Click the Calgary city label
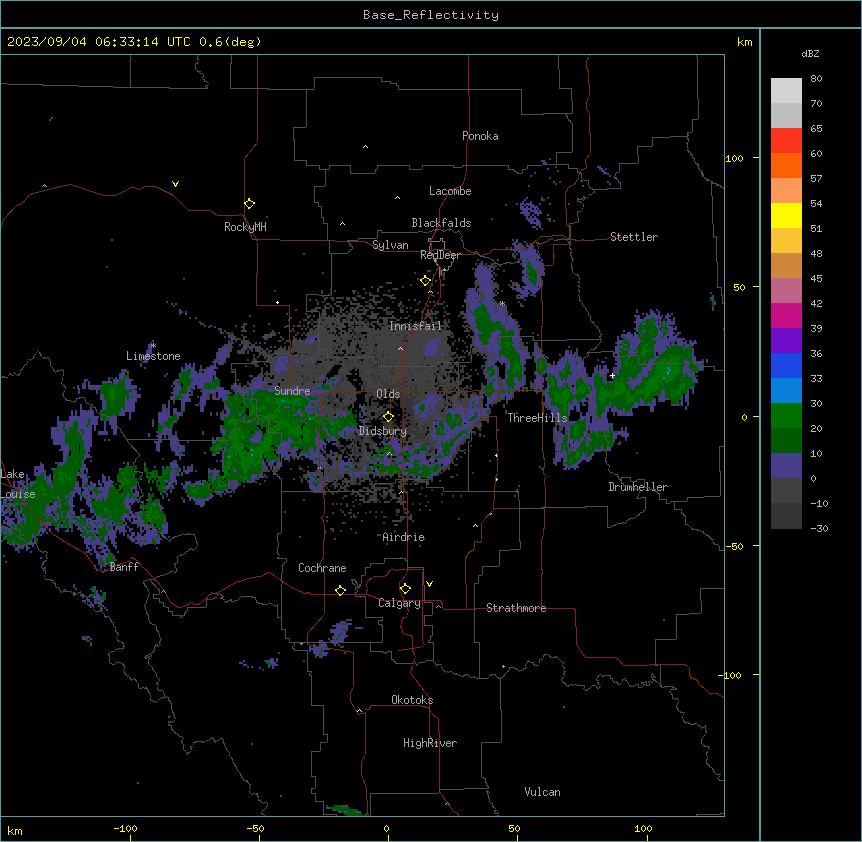 (x=399, y=603)
